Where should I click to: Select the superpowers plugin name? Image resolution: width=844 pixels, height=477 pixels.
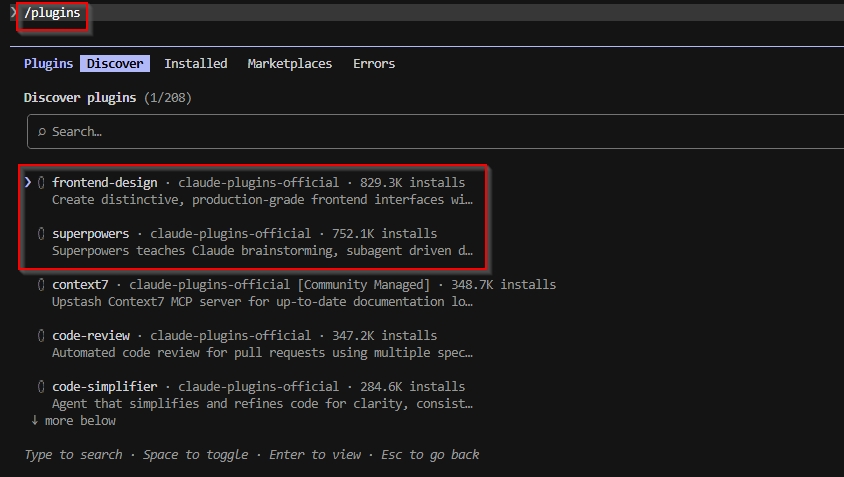point(90,234)
